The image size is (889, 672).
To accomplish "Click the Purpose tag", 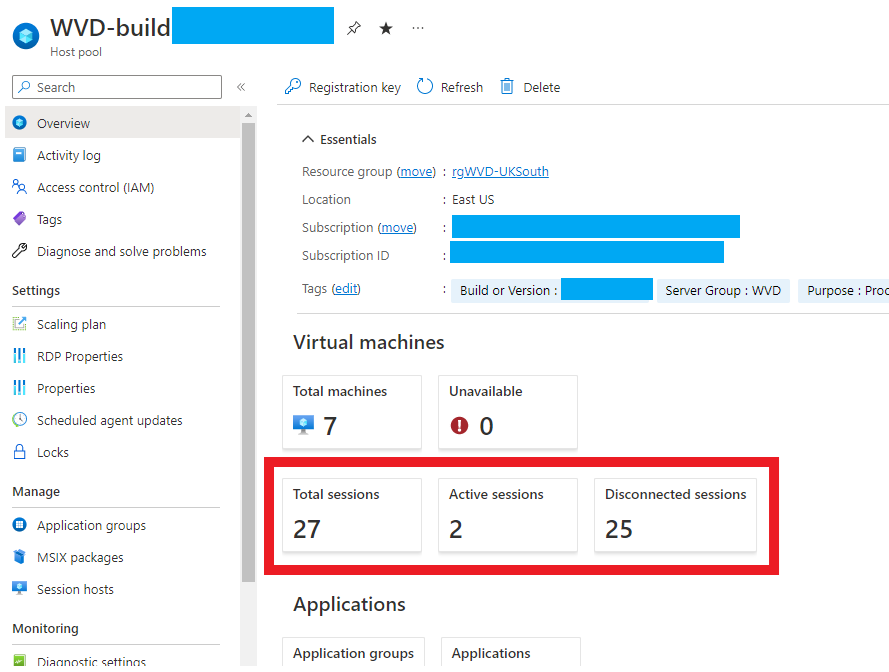I will click(x=844, y=290).
